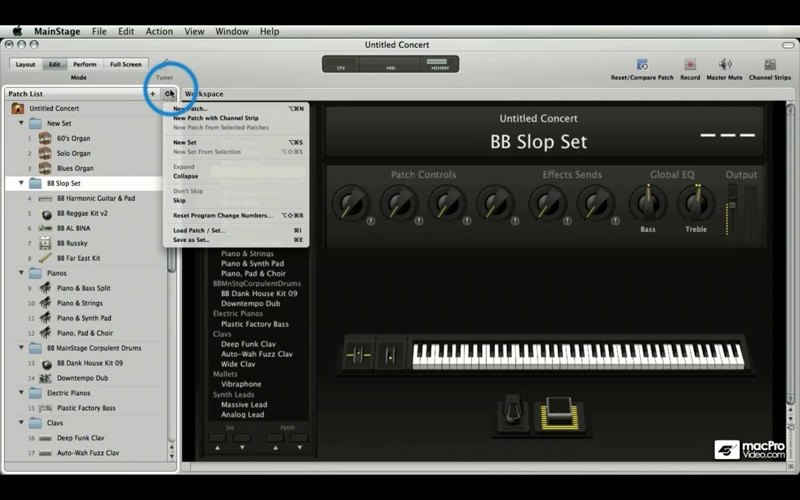Select the Piano & Bass Split icon
The image size is (800, 500).
coord(45,288)
